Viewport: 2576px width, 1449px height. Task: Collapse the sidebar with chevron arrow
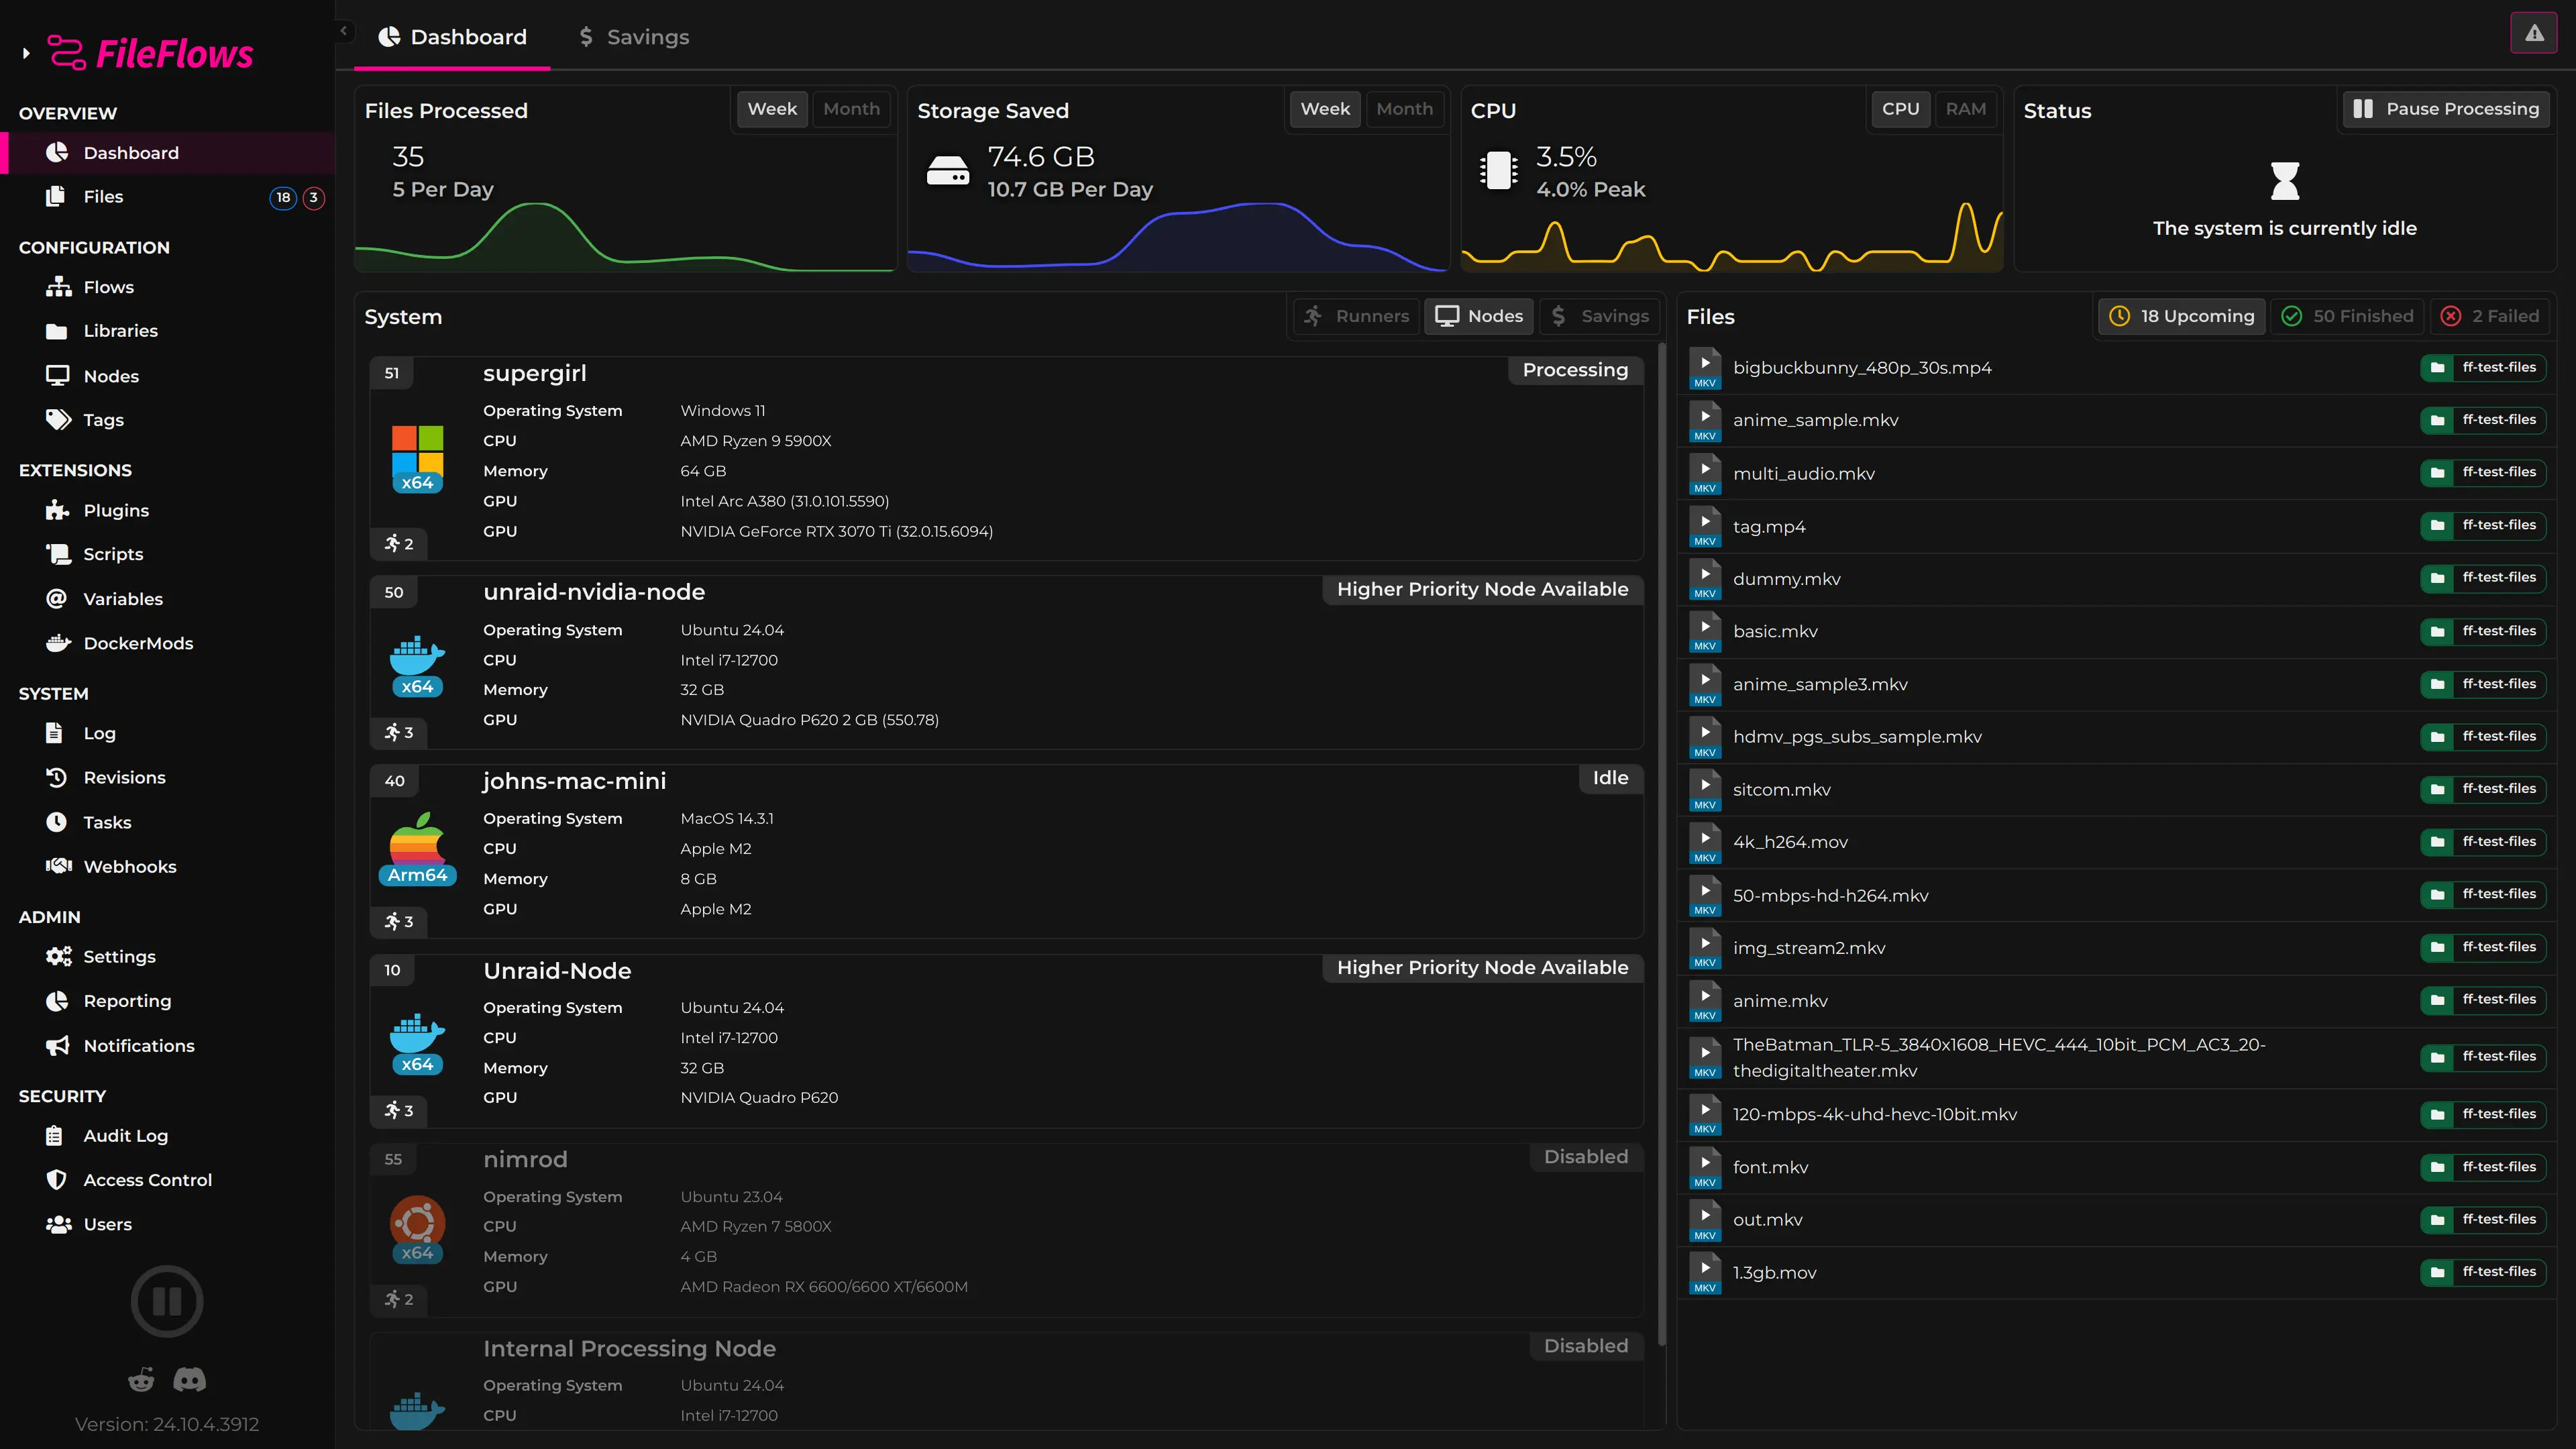[344, 31]
